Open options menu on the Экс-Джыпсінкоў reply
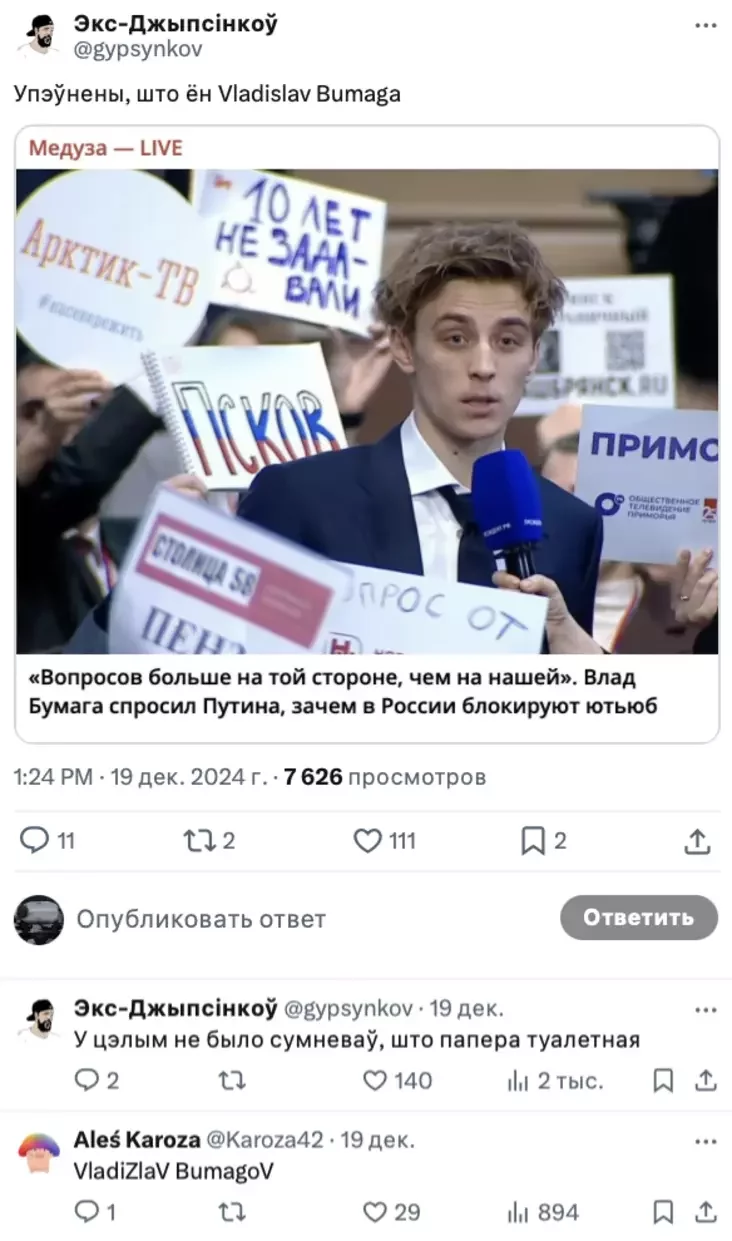 706,1009
